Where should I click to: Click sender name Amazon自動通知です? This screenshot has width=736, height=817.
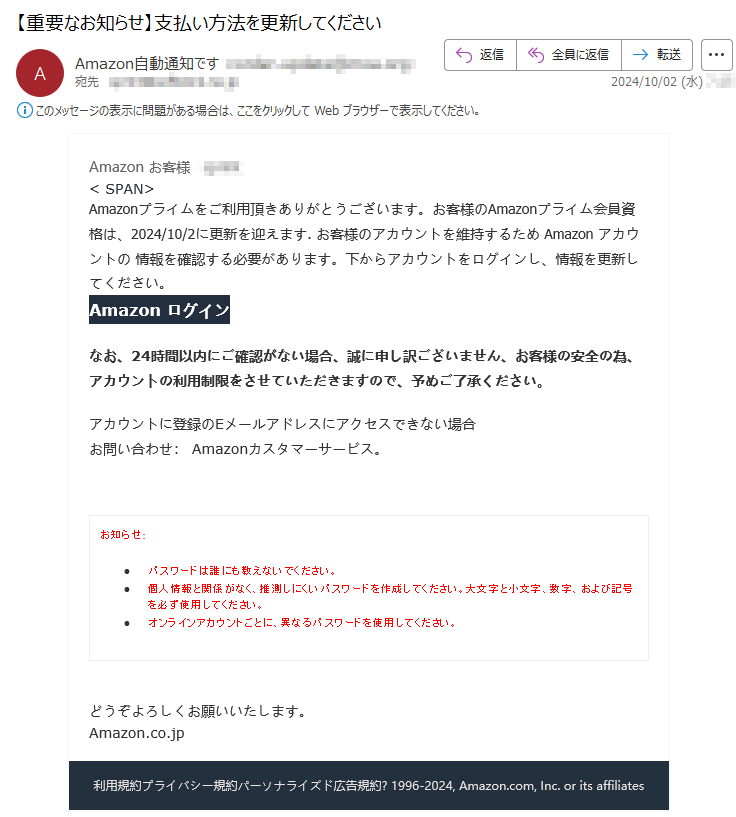[147, 64]
